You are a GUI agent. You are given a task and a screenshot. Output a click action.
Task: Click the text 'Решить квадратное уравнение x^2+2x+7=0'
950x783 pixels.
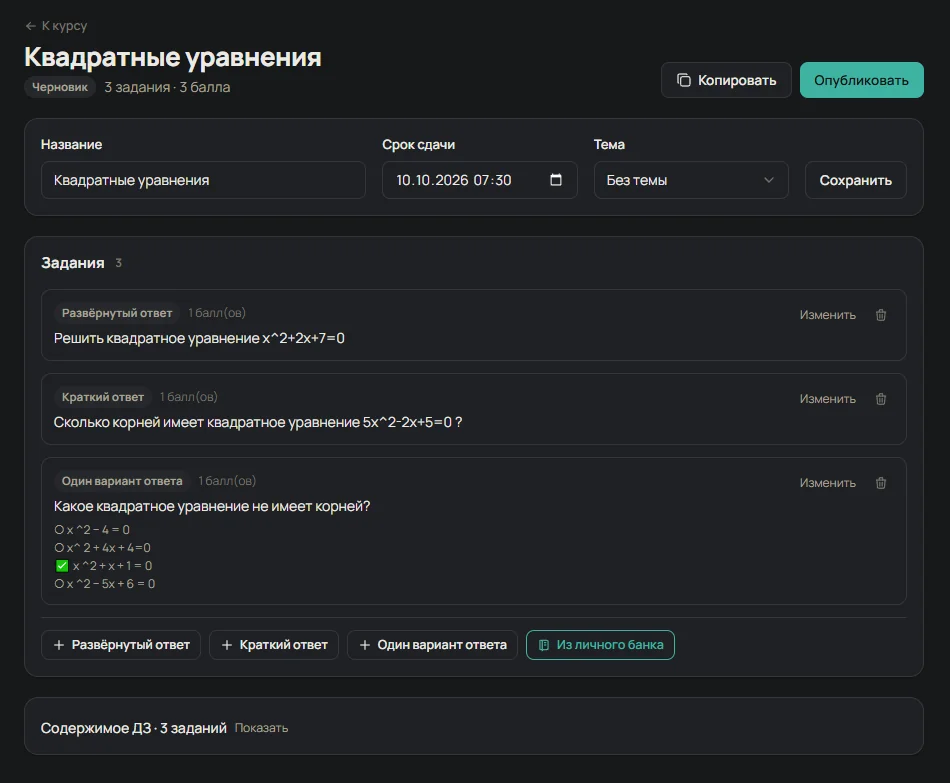click(199, 338)
